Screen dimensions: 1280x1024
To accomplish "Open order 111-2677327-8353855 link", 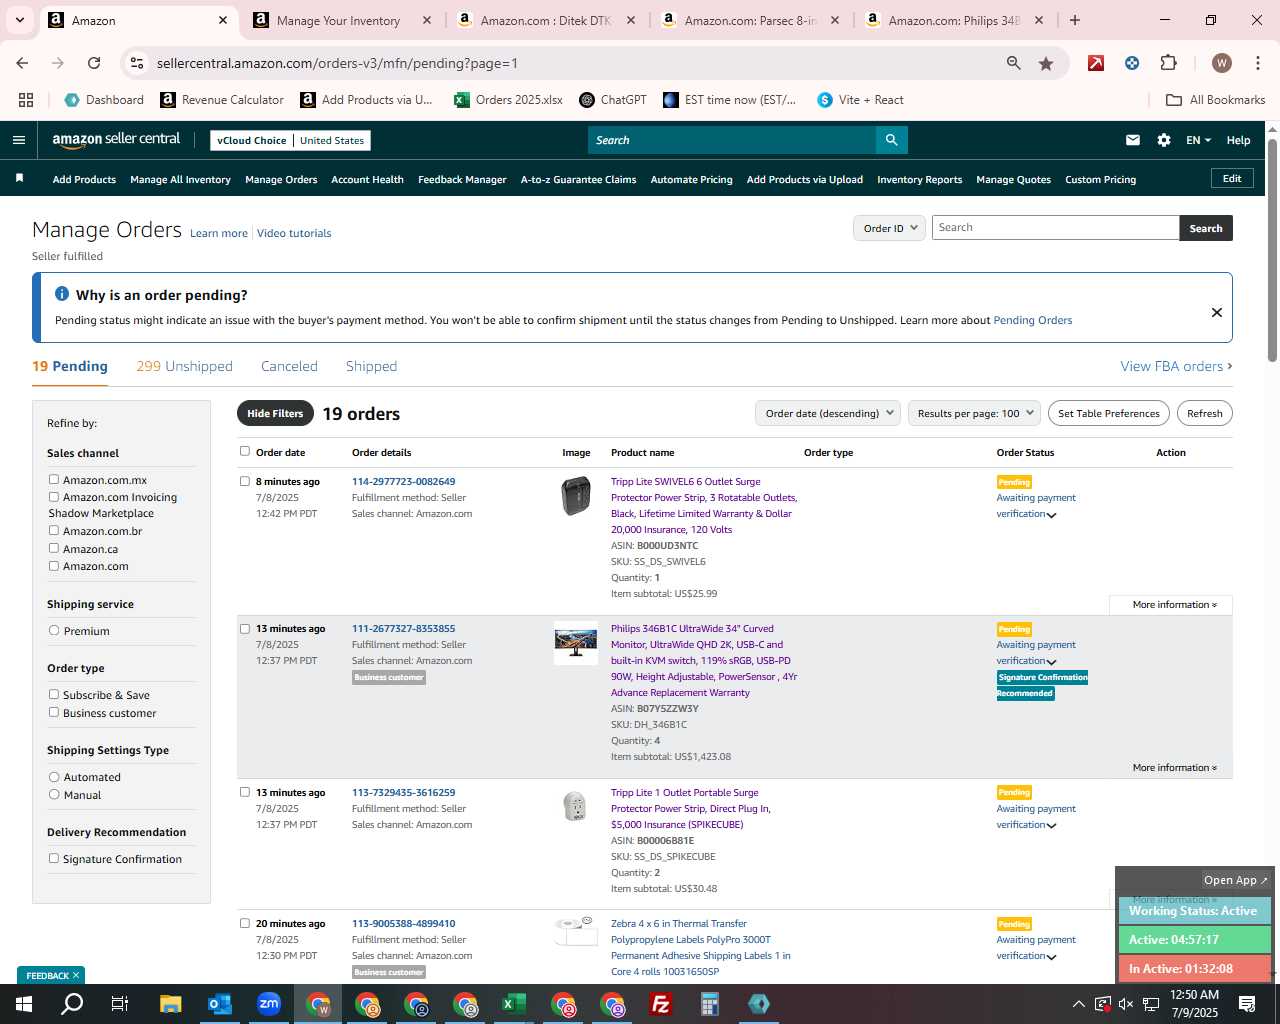I will coord(403,628).
